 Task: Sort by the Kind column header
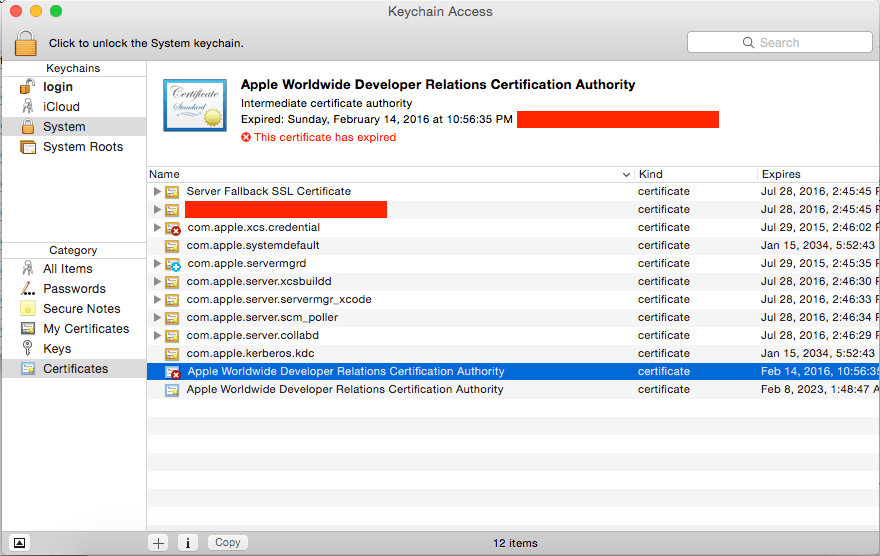coord(695,174)
